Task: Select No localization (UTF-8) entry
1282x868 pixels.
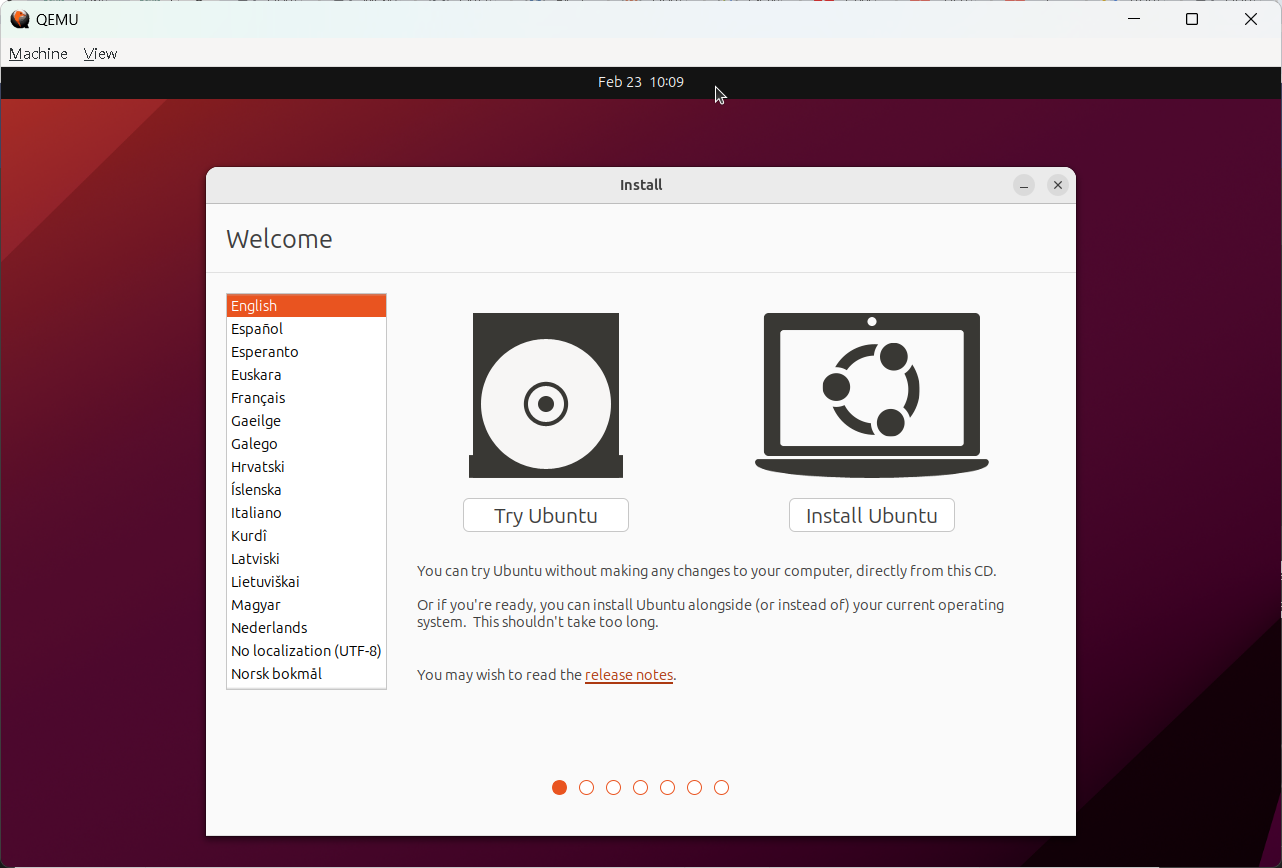Action: click(x=306, y=651)
